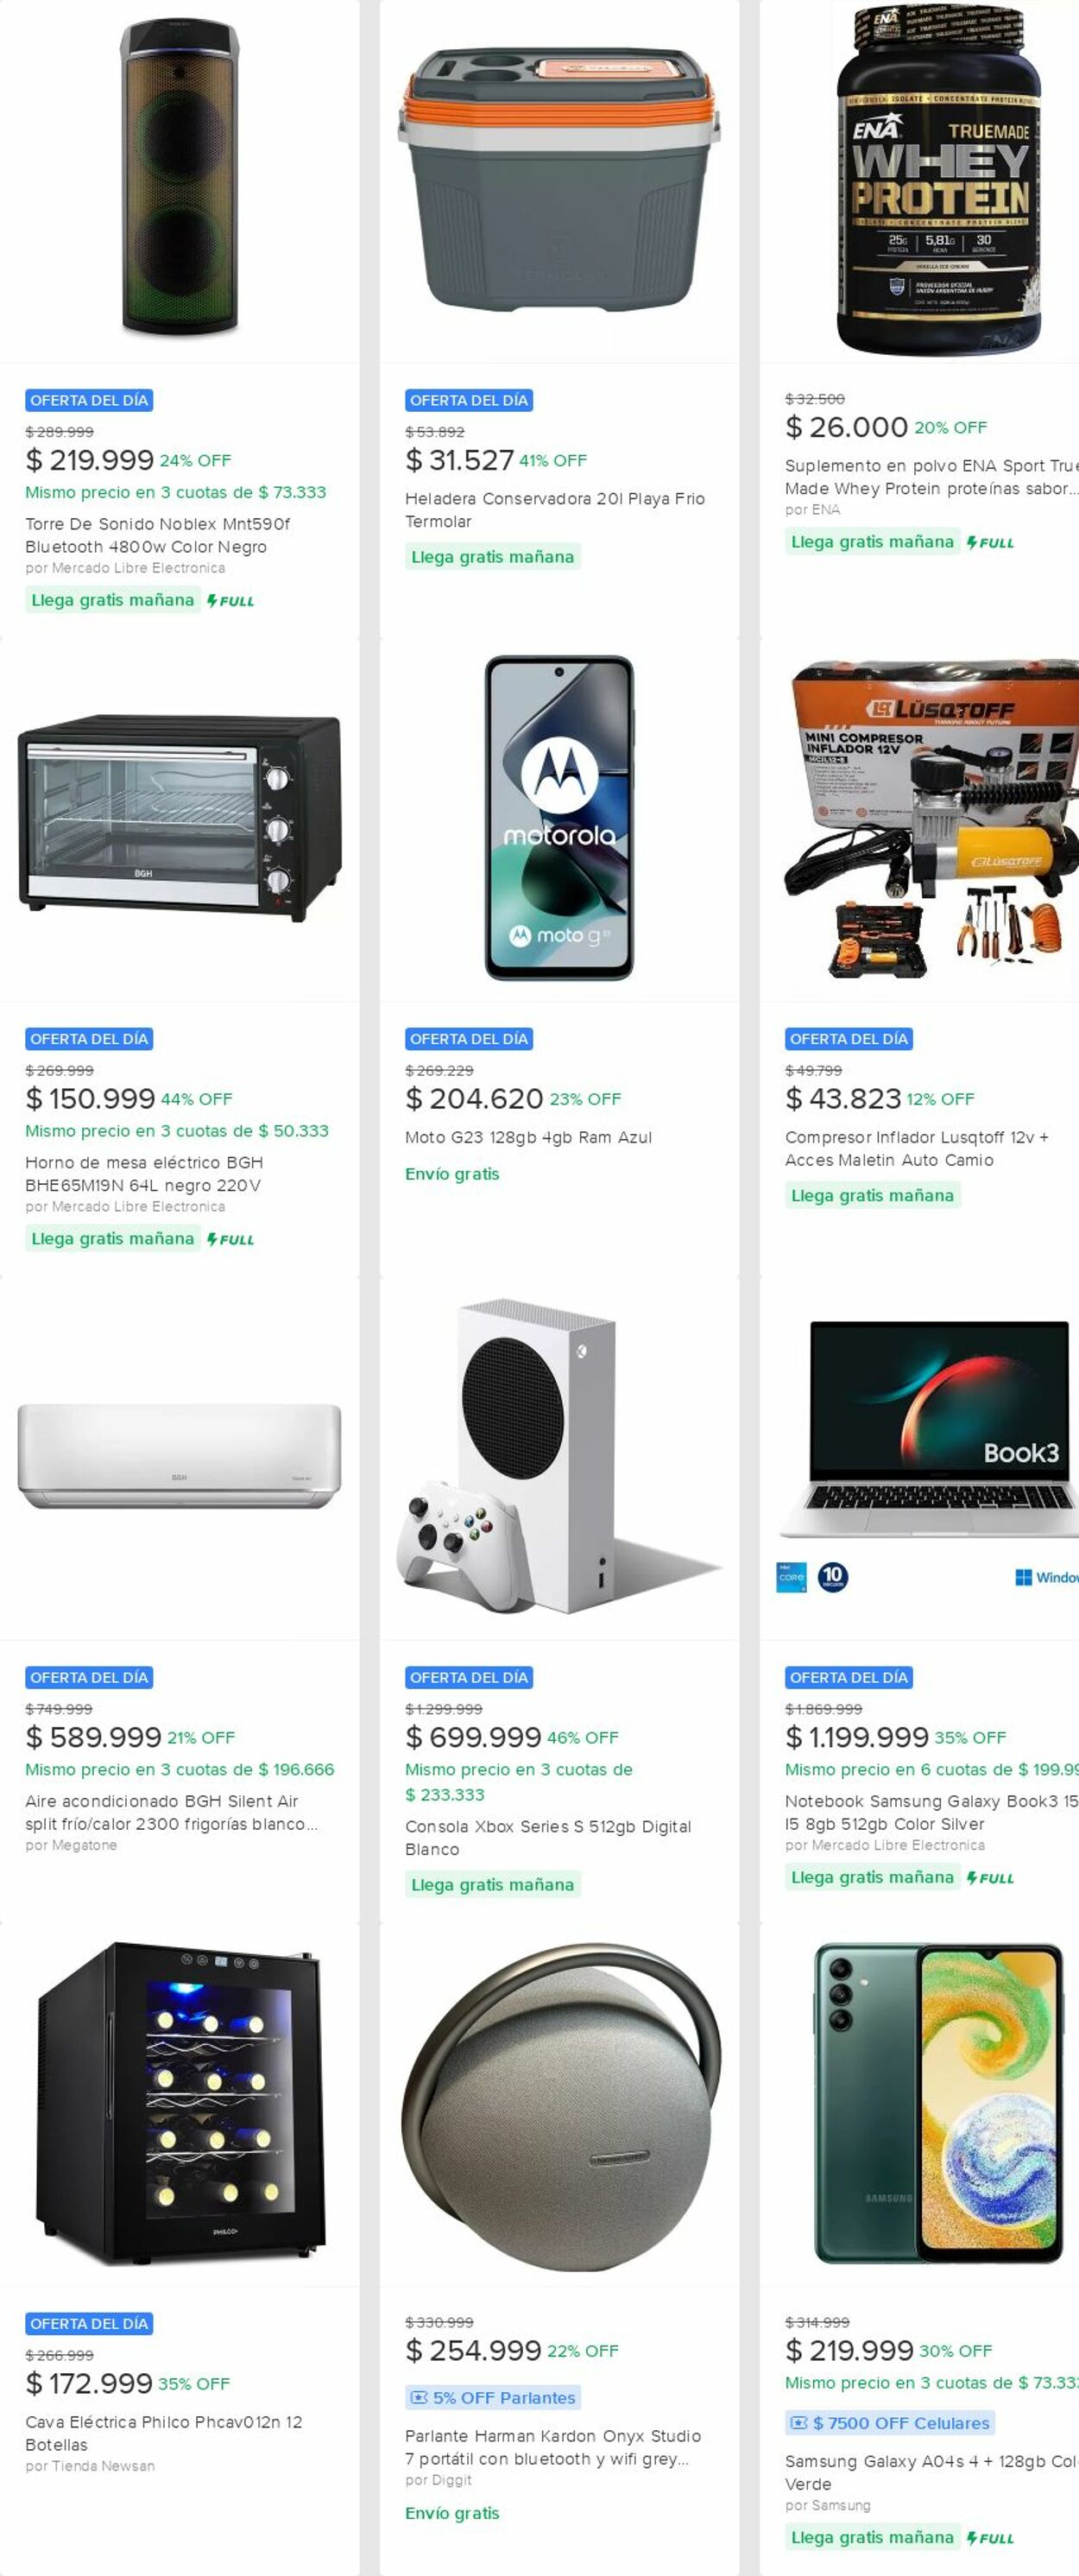Click the $ 7500 OFF Celulares coupon tag
This screenshot has width=1079, height=2576.
tap(889, 2423)
